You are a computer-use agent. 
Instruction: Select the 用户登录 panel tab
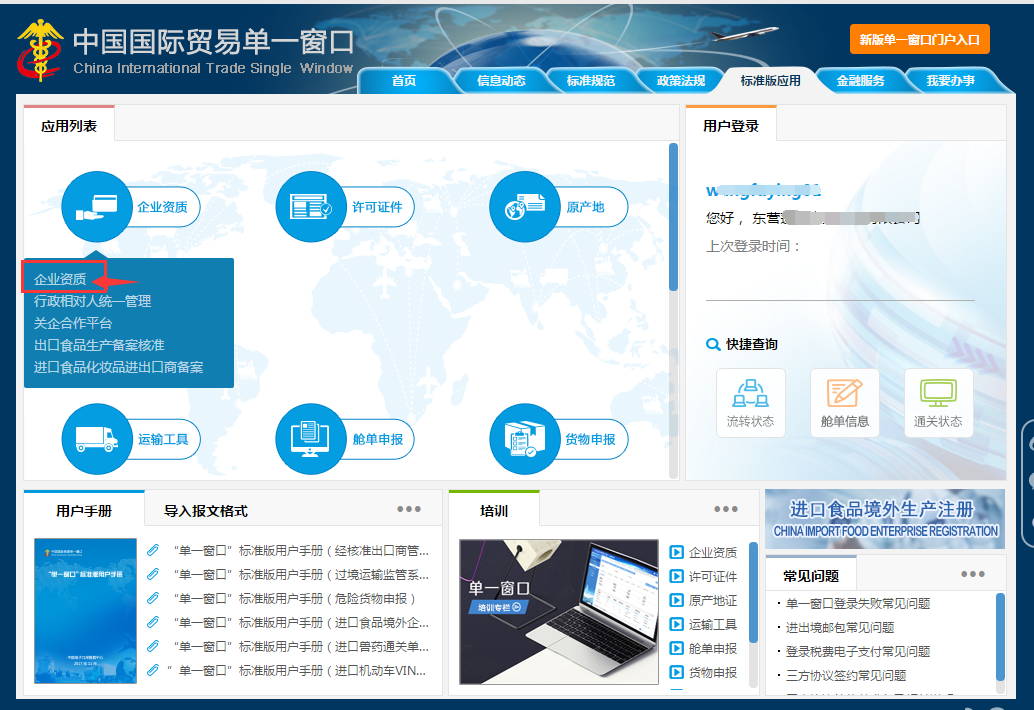click(x=731, y=125)
